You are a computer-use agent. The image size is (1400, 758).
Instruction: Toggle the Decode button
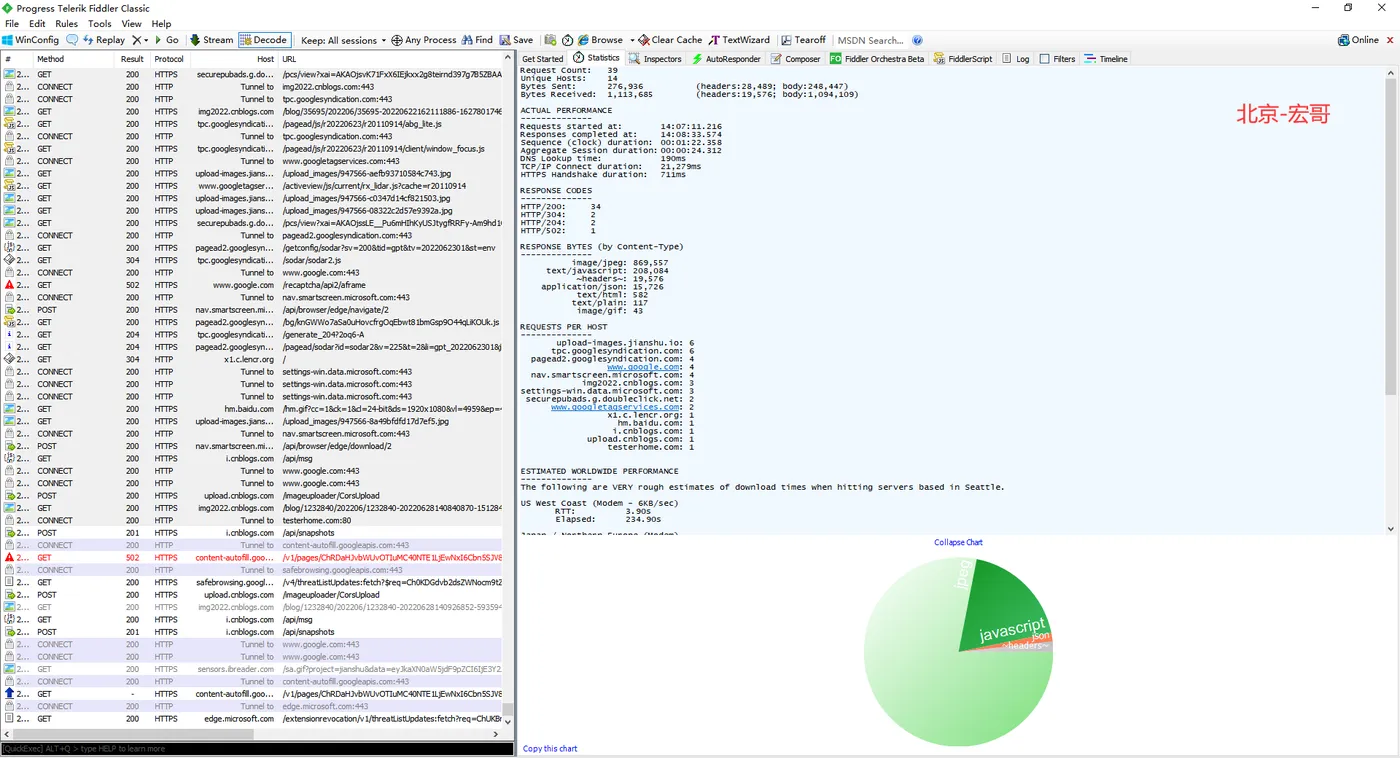[x=264, y=40]
